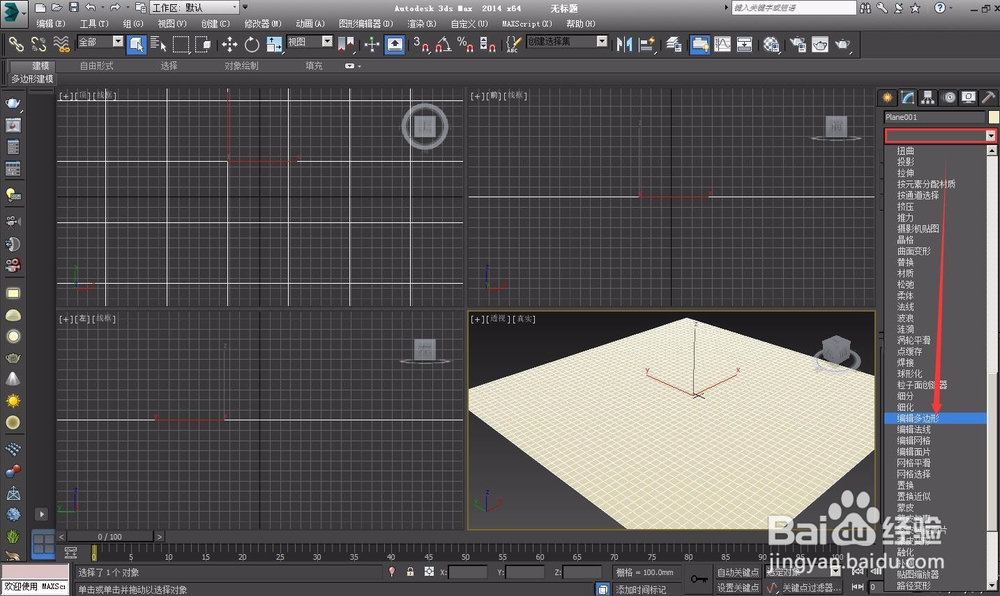Screen dimensions: 1000x596
Task: Click the ViewCube in the perspective viewport
Action: [x=836, y=353]
